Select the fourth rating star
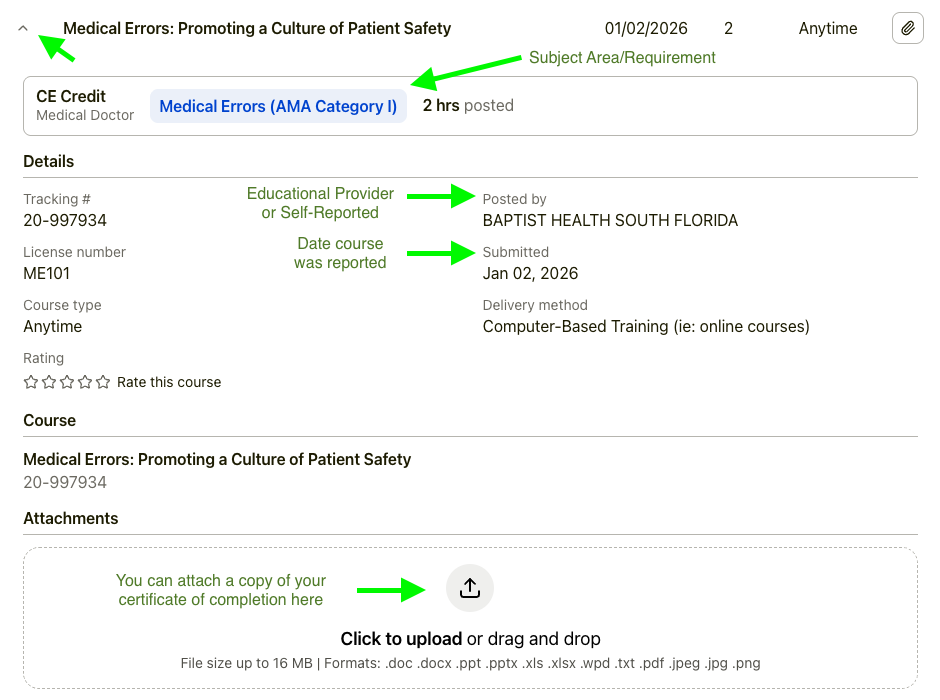Screen dimensions: 940x700 click(85, 382)
